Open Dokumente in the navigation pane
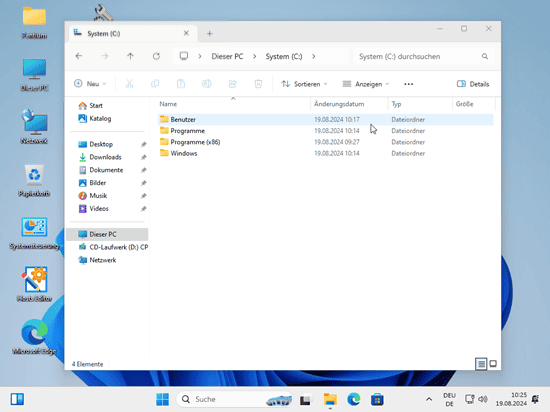The width and height of the screenshot is (550, 412). 107,170
